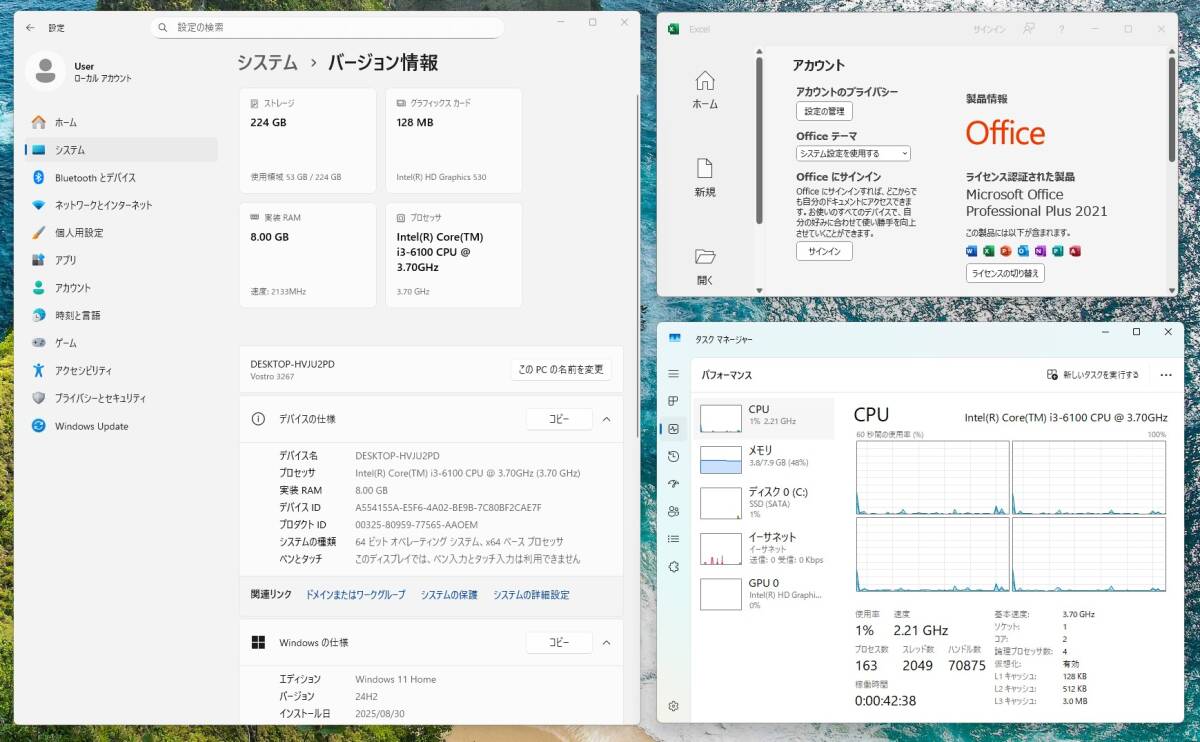The width and height of the screenshot is (1200, 742).
Task: Click the Windows Update arrows icon
Action: tap(38, 426)
